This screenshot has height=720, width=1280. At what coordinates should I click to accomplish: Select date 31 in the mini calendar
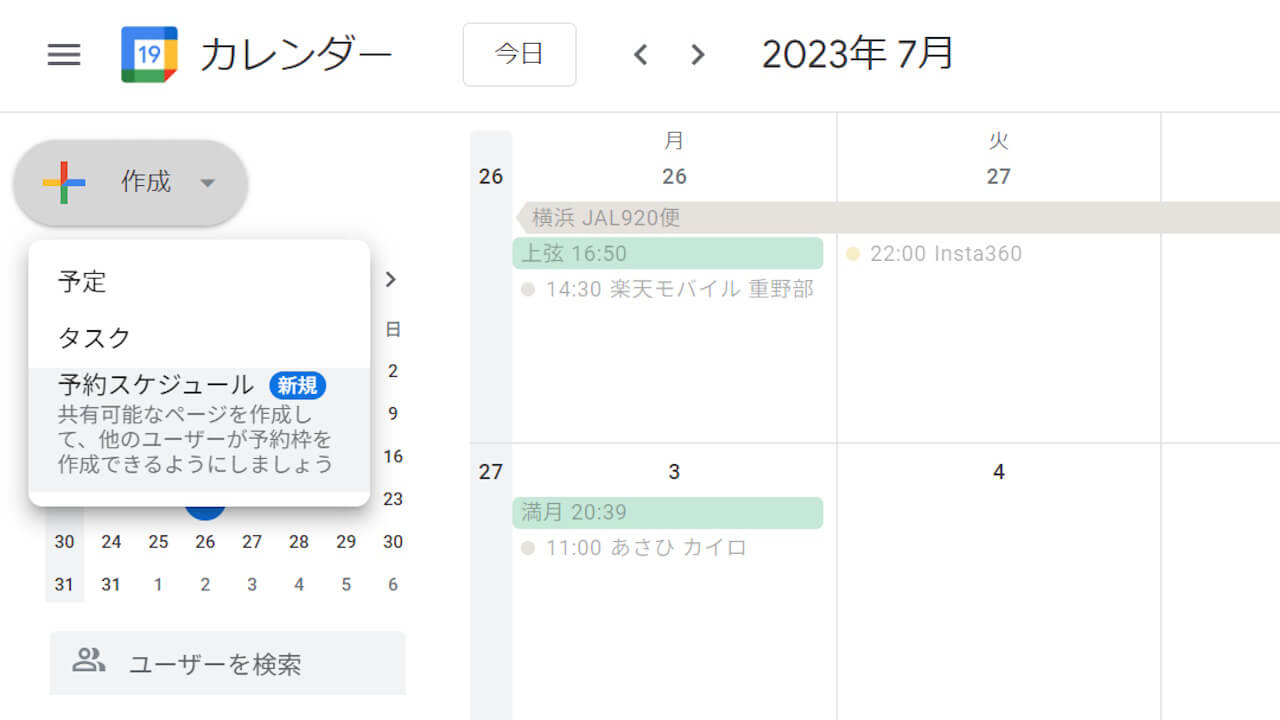point(111,584)
